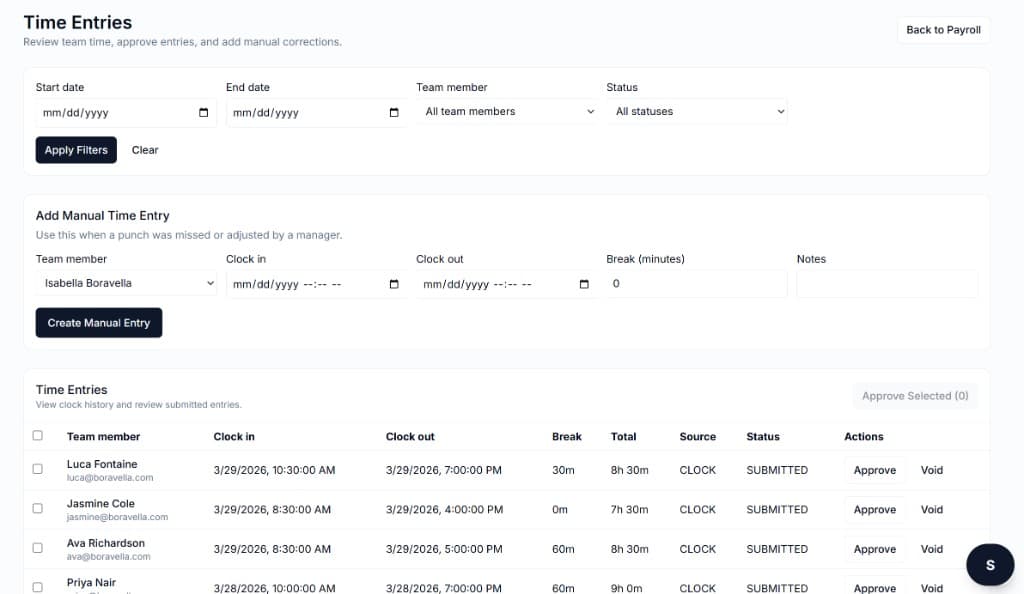Click the circular S profile avatar
Viewport: 1024px width, 594px height.
989,564
